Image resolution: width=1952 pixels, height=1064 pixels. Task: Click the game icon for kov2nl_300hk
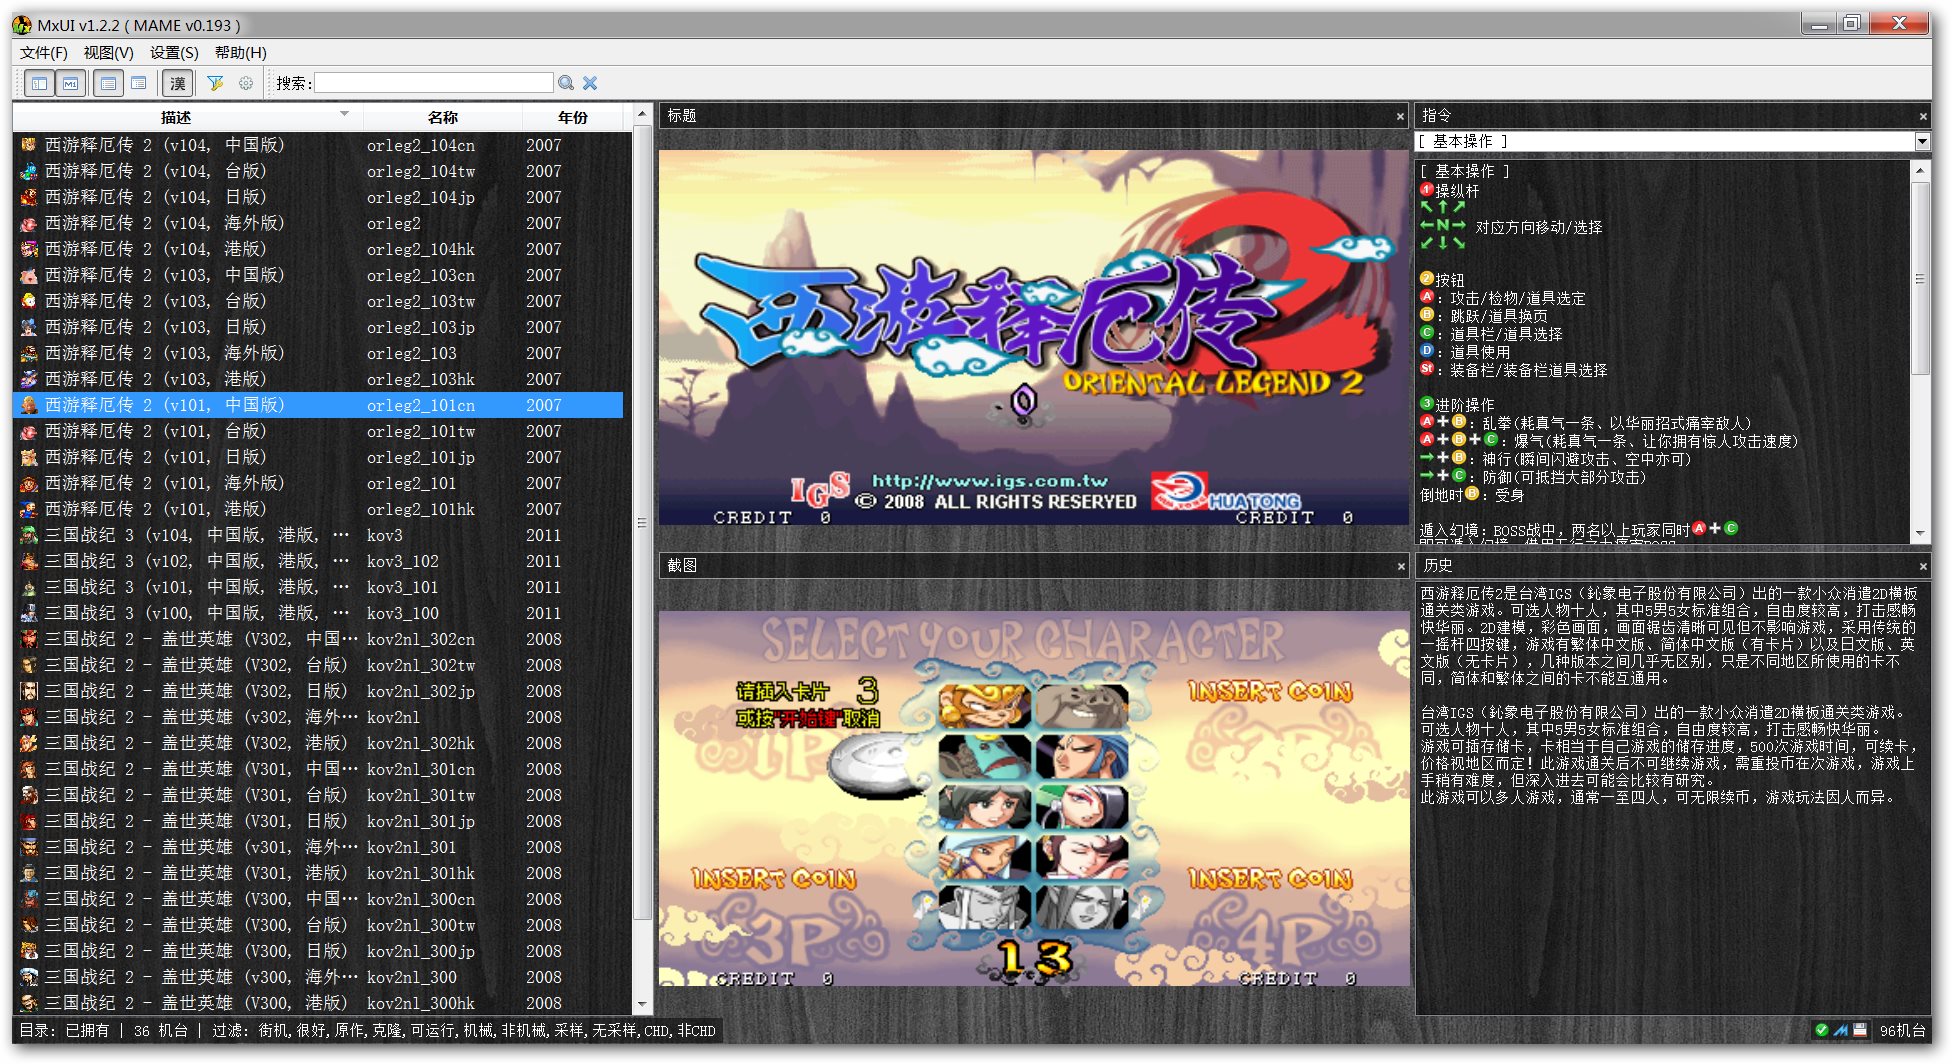[x=29, y=1003]
